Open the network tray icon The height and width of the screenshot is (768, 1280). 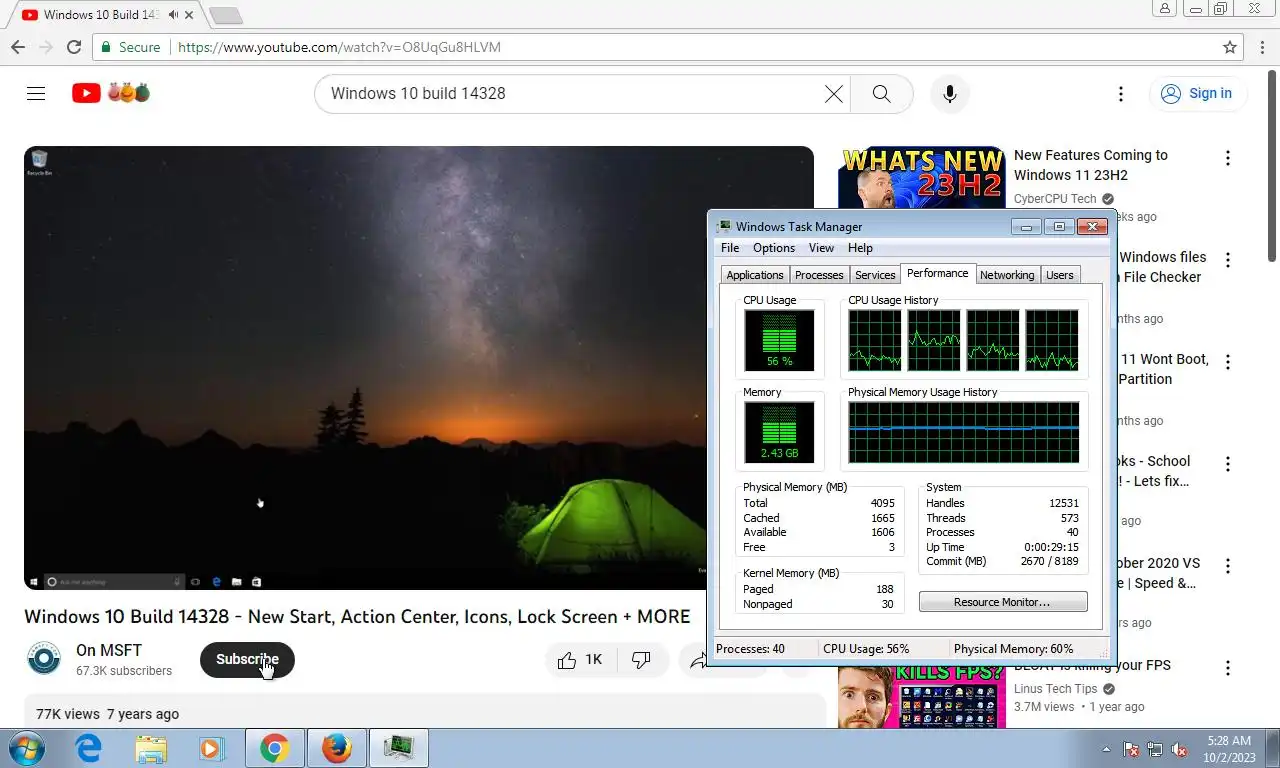(1155, 748)
